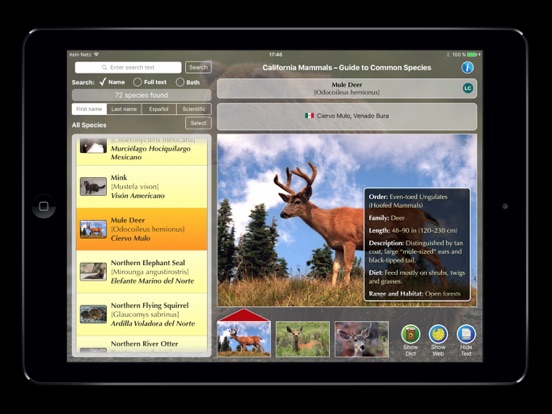552x414 pixels.
Task: Select the Mule Deer list entry
Action: tap(142, 229)
